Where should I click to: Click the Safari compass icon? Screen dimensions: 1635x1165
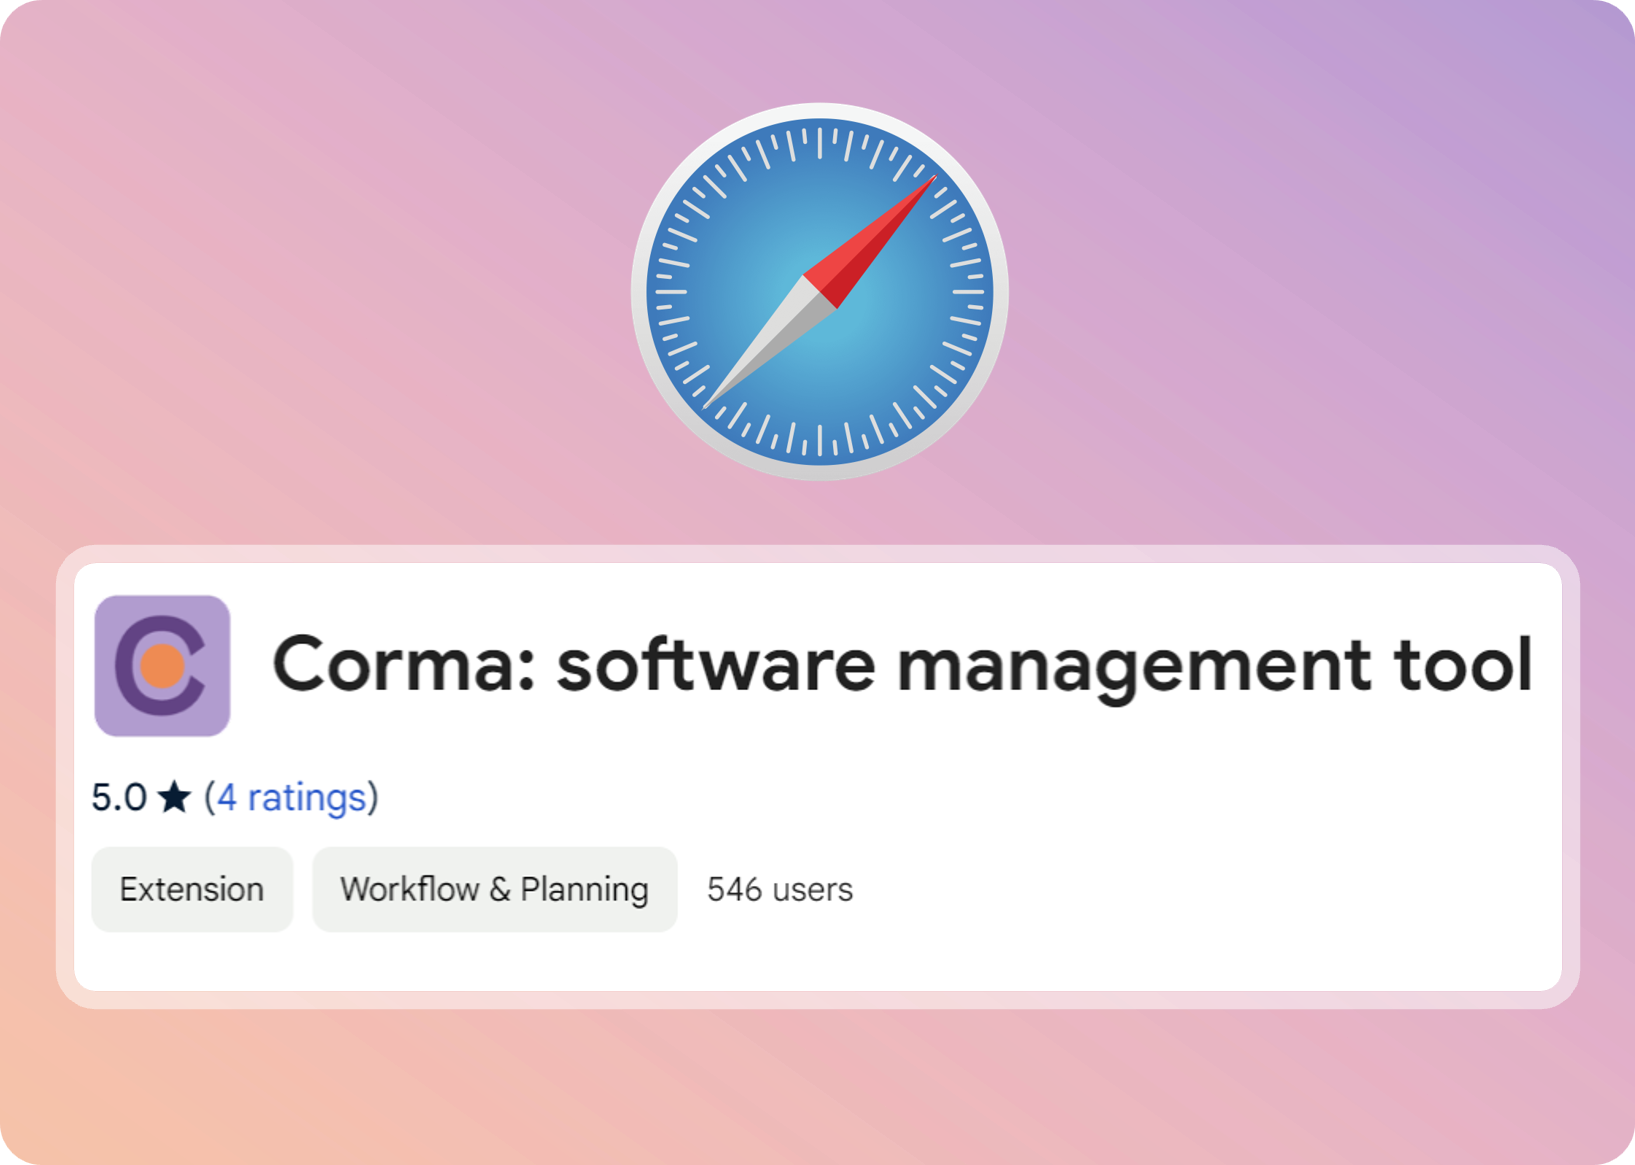[x=819, y=291]
